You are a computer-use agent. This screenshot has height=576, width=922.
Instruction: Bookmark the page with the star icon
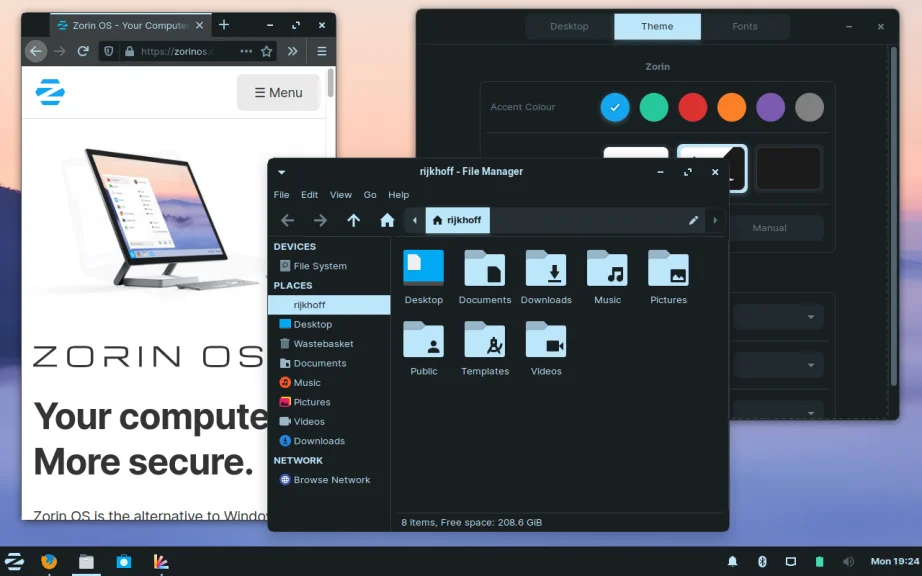[266, 51]
